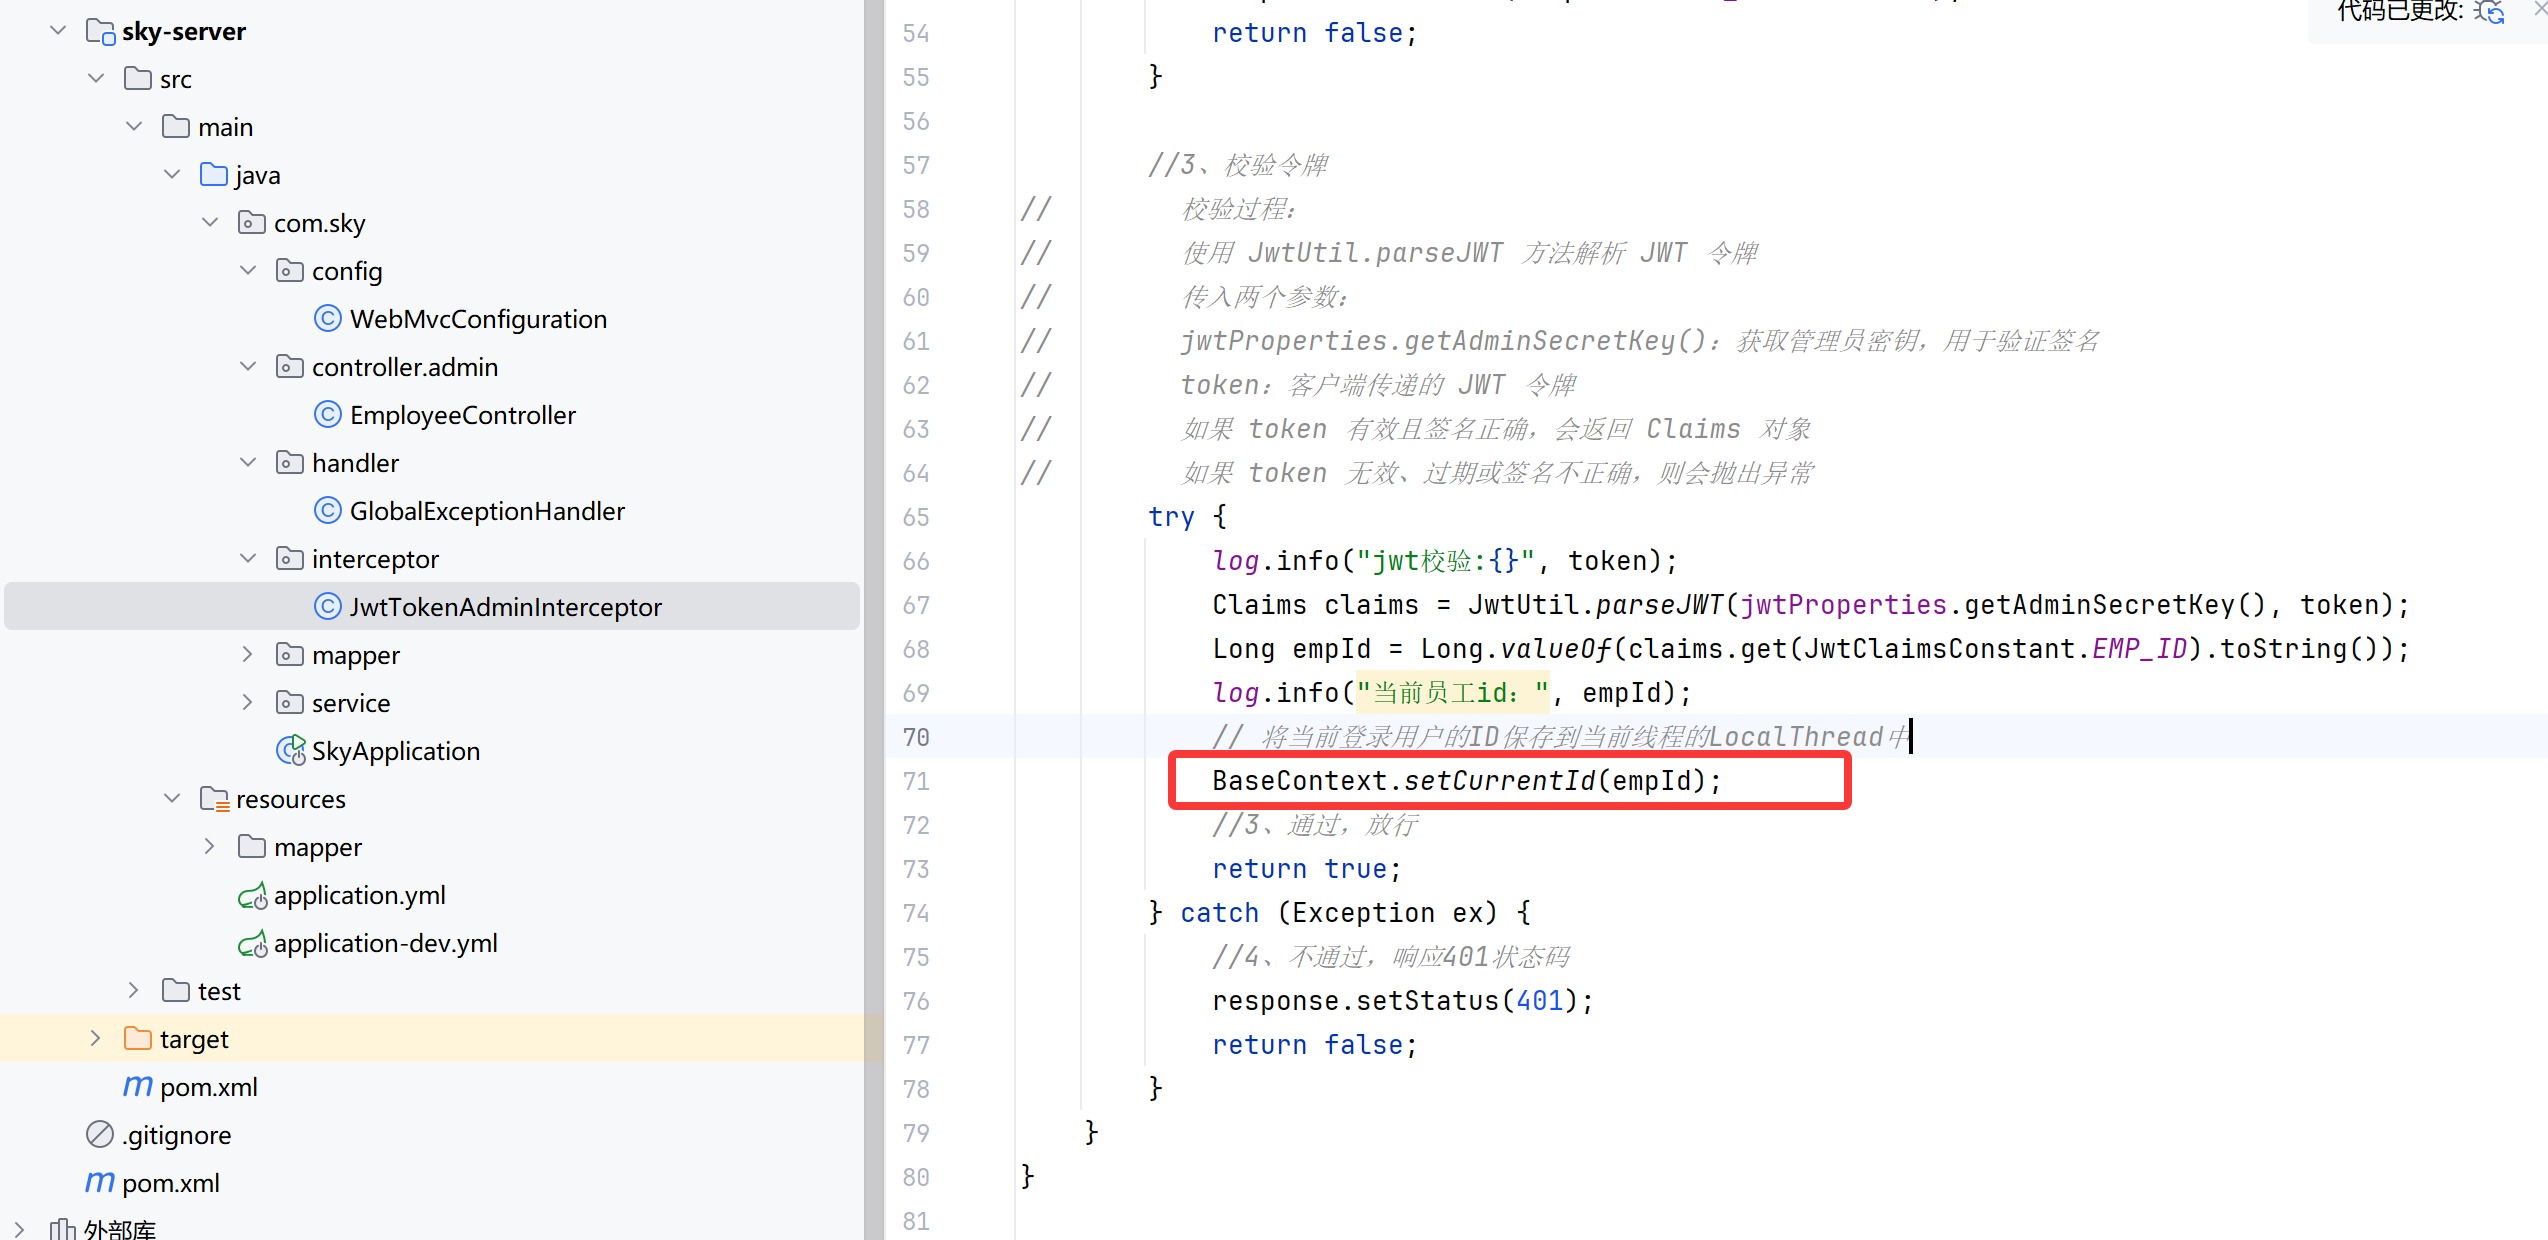Click the reload icon beside 代码已更改
The width and height of the screenshot is (2548, 1240).
click(x=2489, y=12)
